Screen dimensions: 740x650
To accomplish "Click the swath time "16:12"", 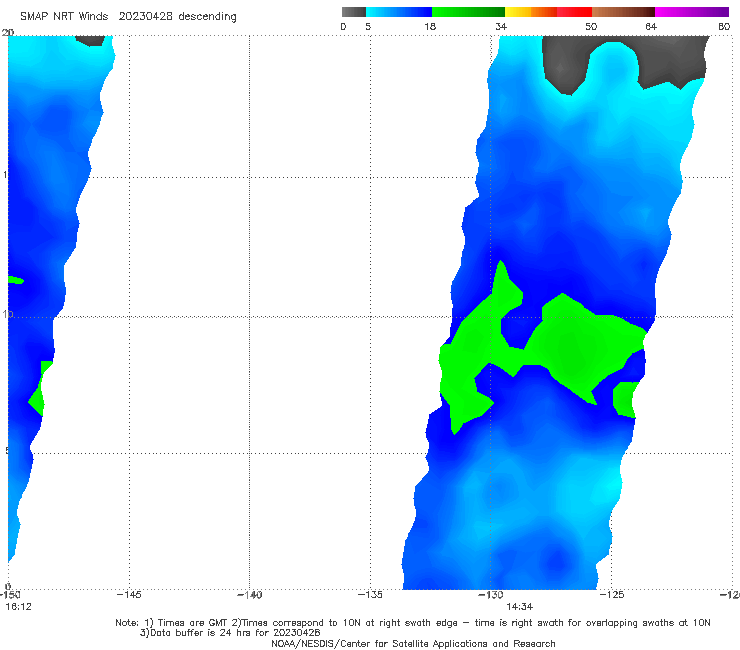I will [18, 607].
